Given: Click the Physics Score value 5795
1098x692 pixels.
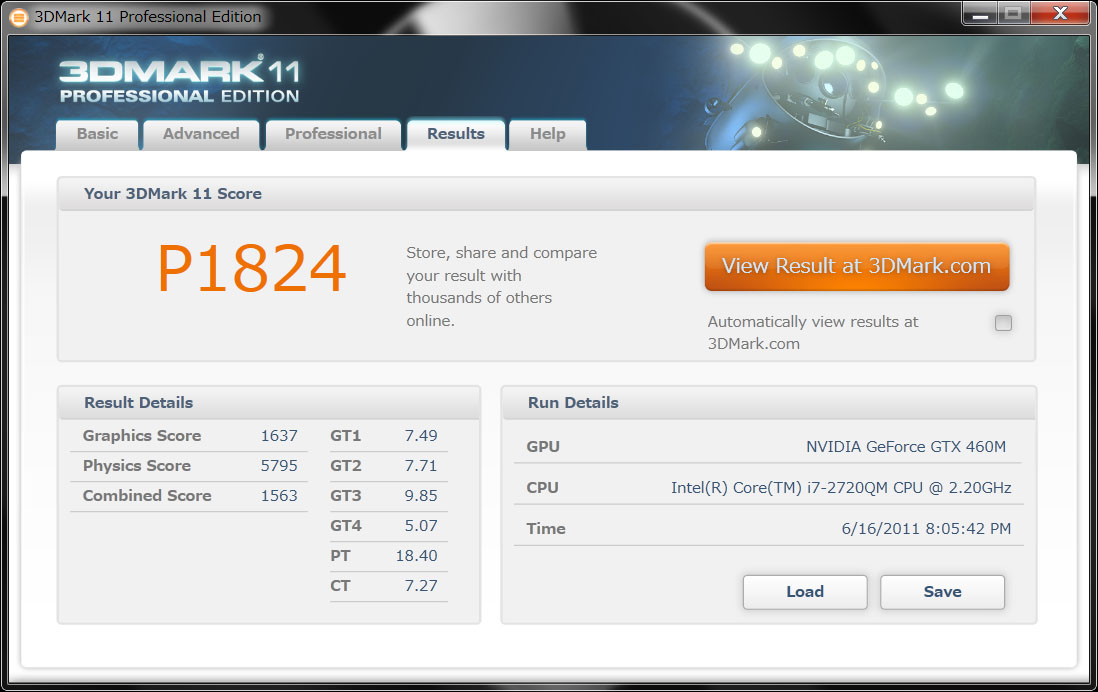Looking at the screenshot, I should coord(279,466).
